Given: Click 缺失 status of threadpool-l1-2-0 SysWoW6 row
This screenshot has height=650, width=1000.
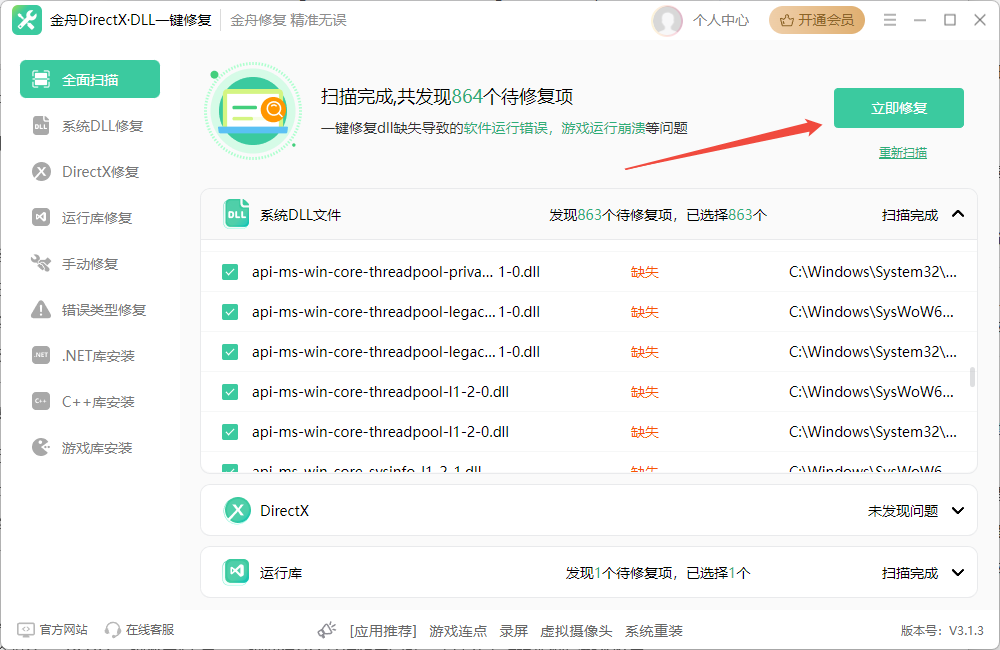Looking at the screenshot, I should coord(645,392).
